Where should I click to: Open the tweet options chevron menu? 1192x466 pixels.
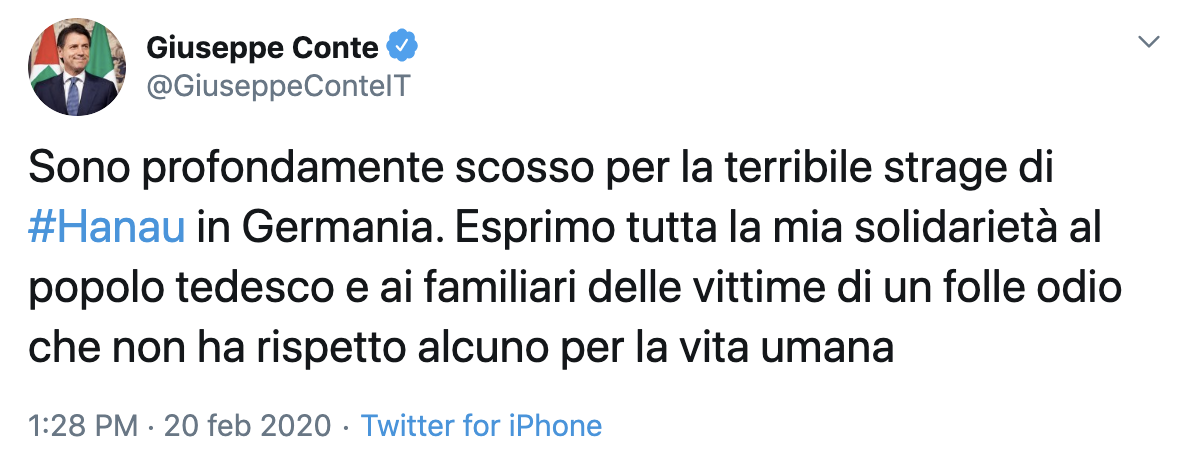[1150, 43]
